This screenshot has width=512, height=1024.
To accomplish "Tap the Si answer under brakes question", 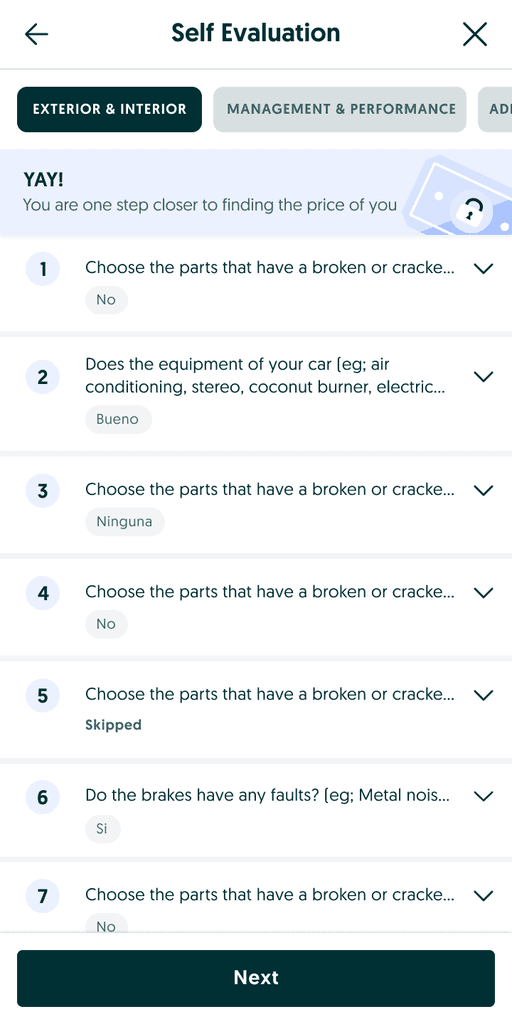I will 103,829.
